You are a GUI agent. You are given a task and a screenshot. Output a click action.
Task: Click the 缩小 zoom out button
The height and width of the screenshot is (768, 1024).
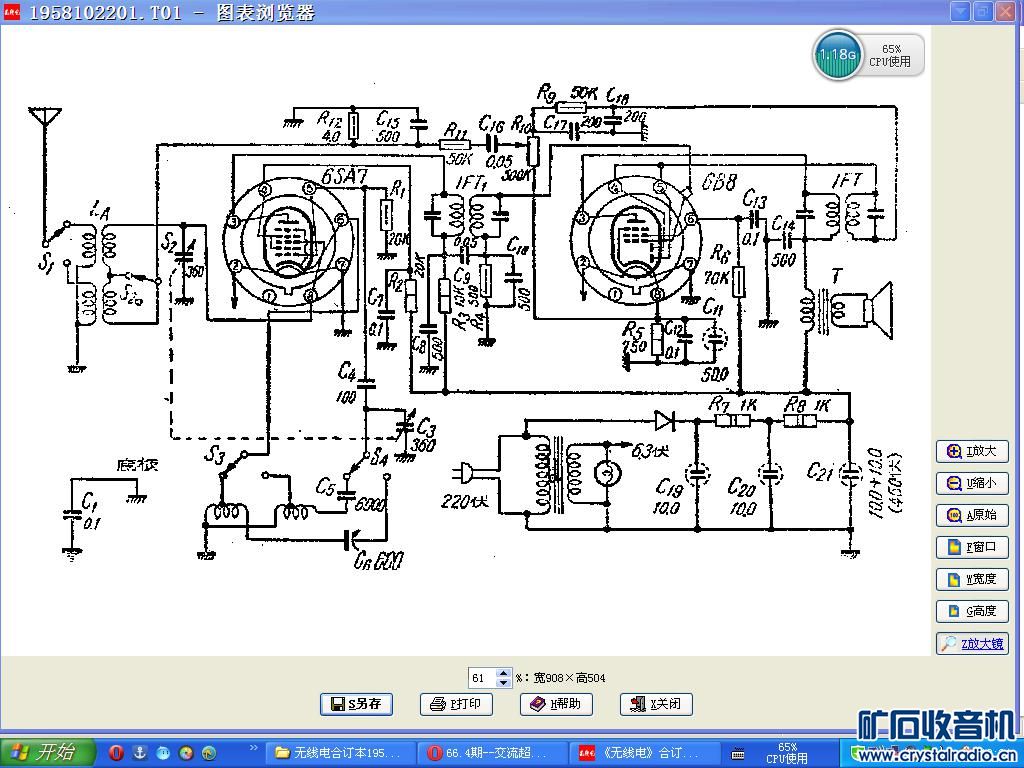[971, 484]
